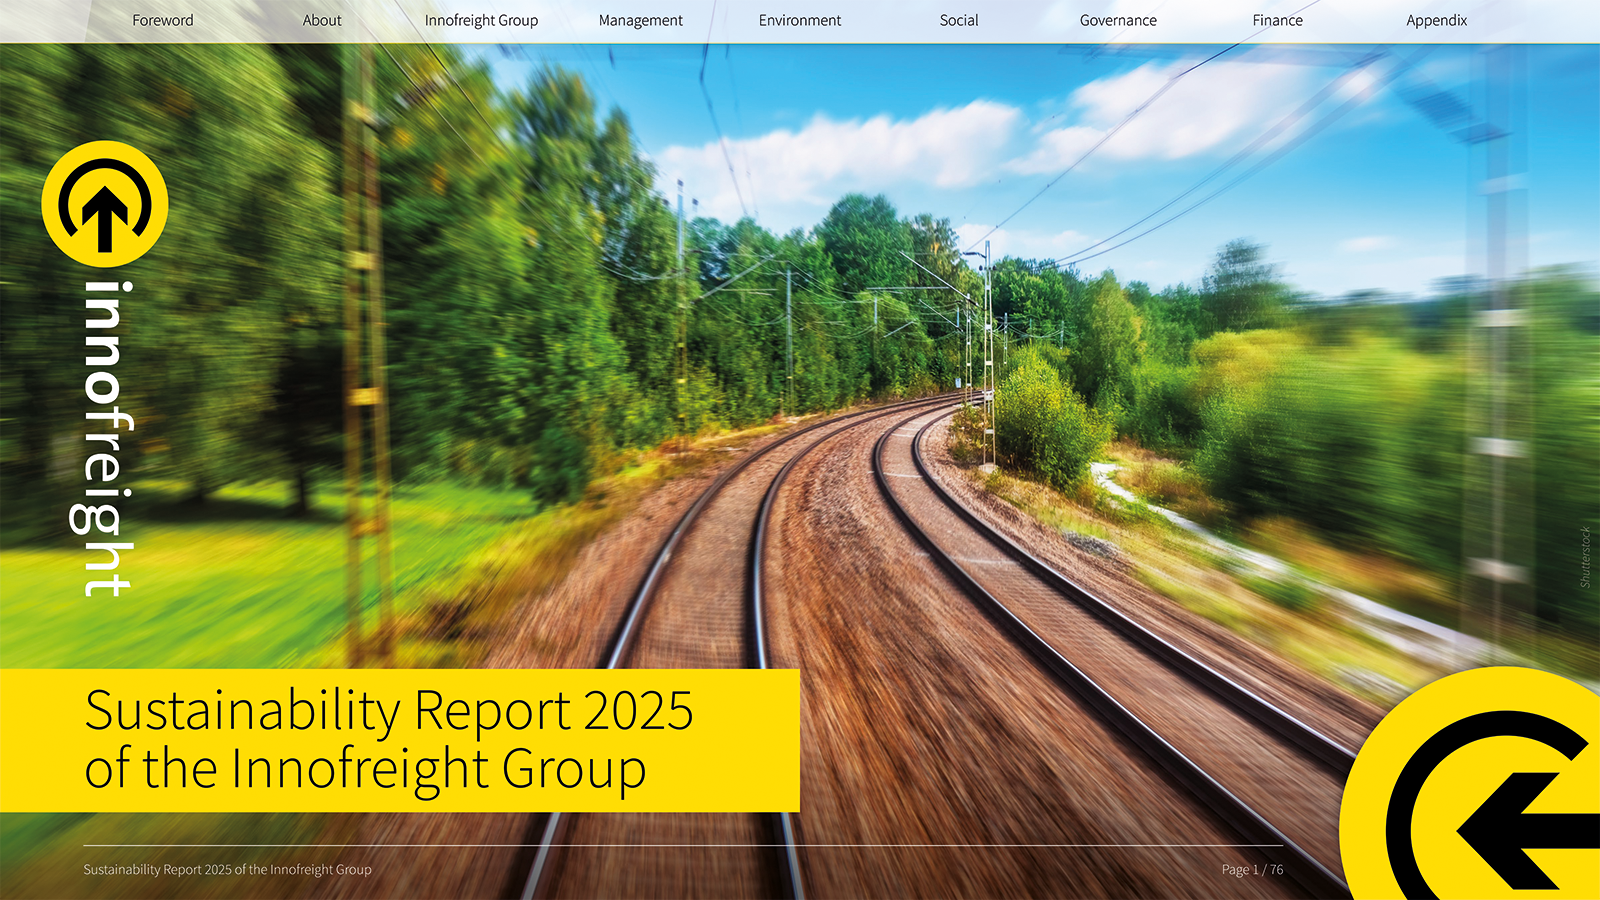Click the vertical innofreight wordmark
The image size is (1600, 900).
pyautogui.click(x=103, y=438)
